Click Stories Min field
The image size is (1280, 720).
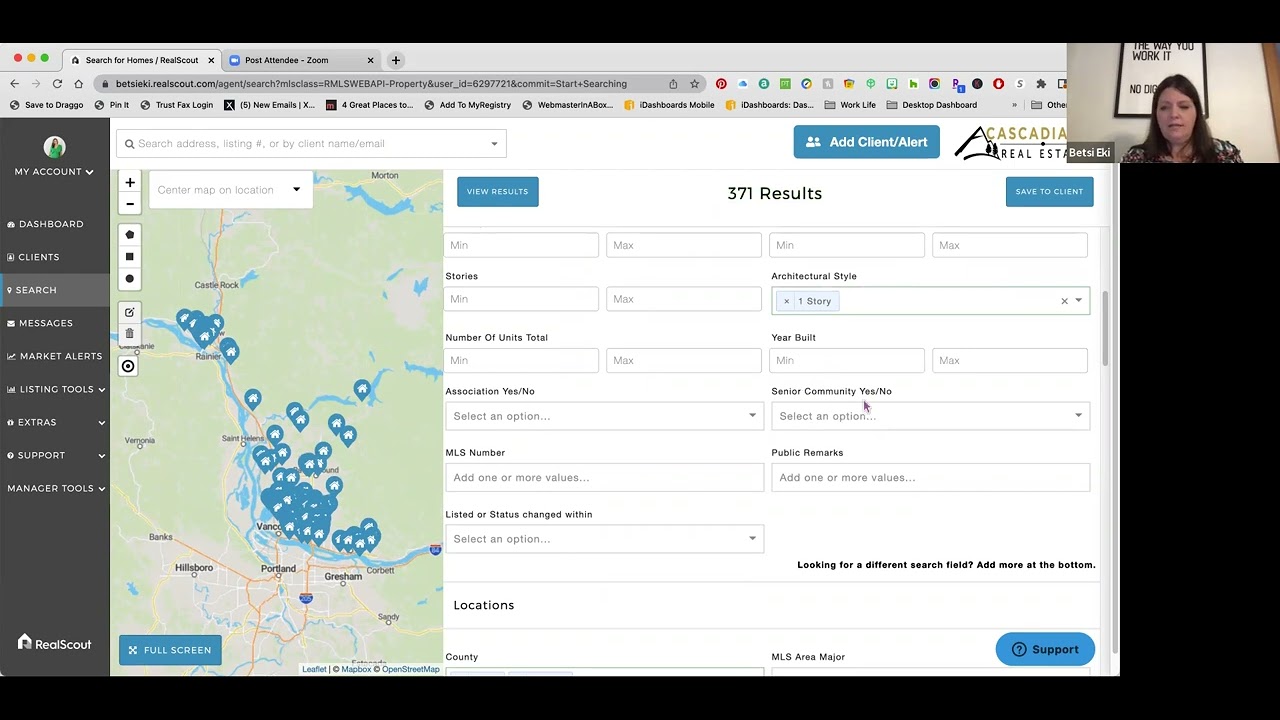(x=521, y=299)
